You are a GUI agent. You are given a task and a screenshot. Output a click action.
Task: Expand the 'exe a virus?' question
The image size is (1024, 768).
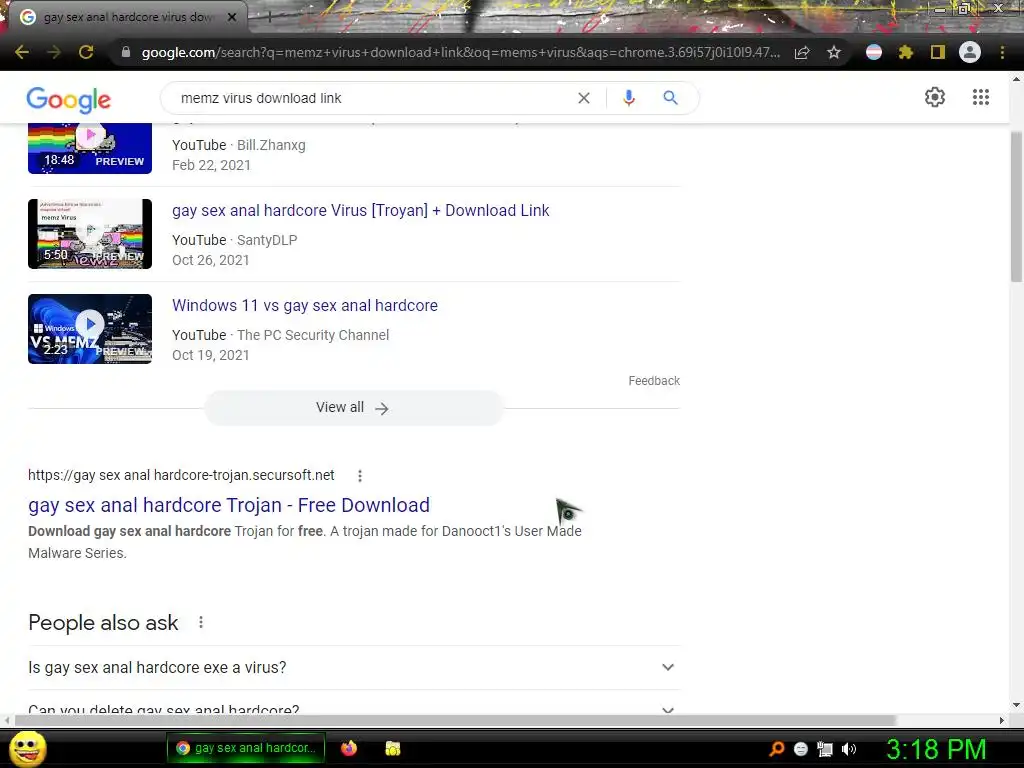click(354, 667)
